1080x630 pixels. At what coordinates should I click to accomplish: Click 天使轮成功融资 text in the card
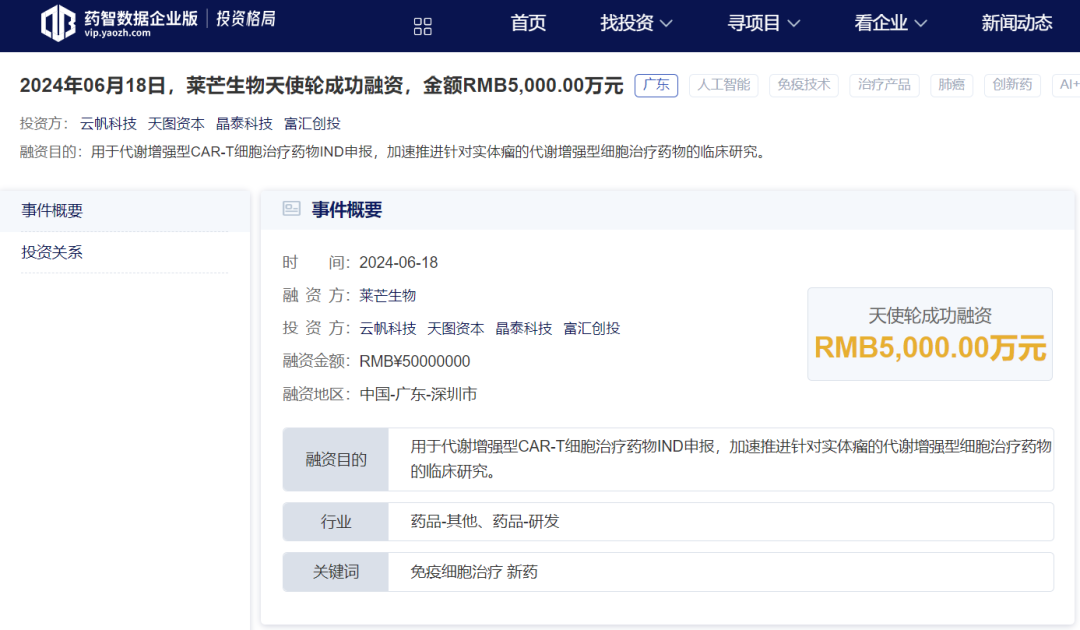coord(930,316)
